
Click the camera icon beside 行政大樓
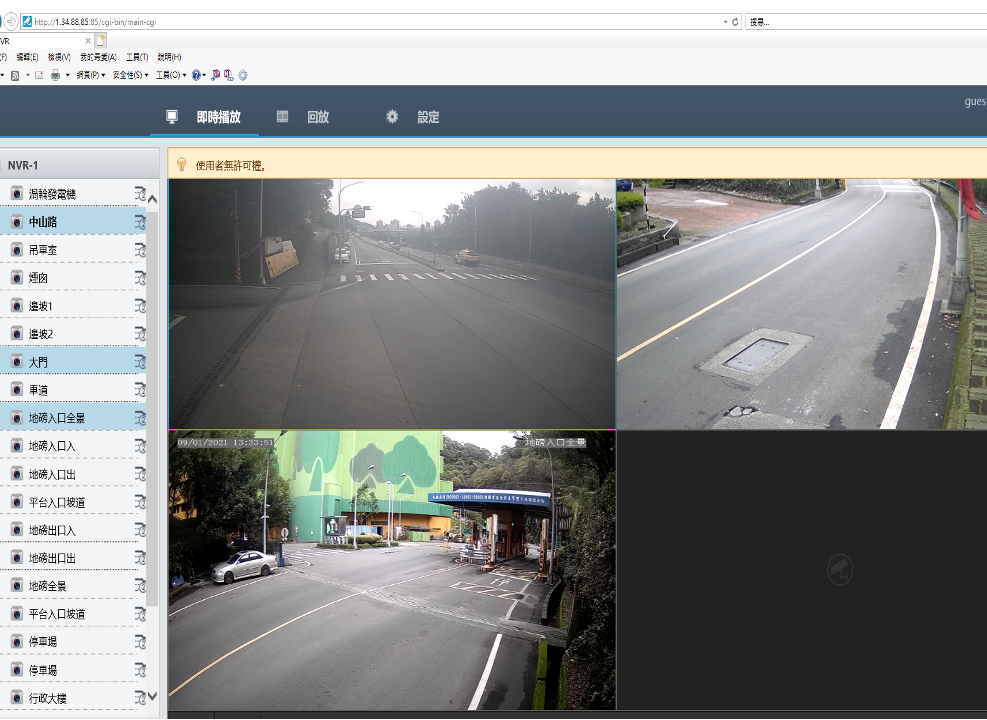click(x=17, y=697)
